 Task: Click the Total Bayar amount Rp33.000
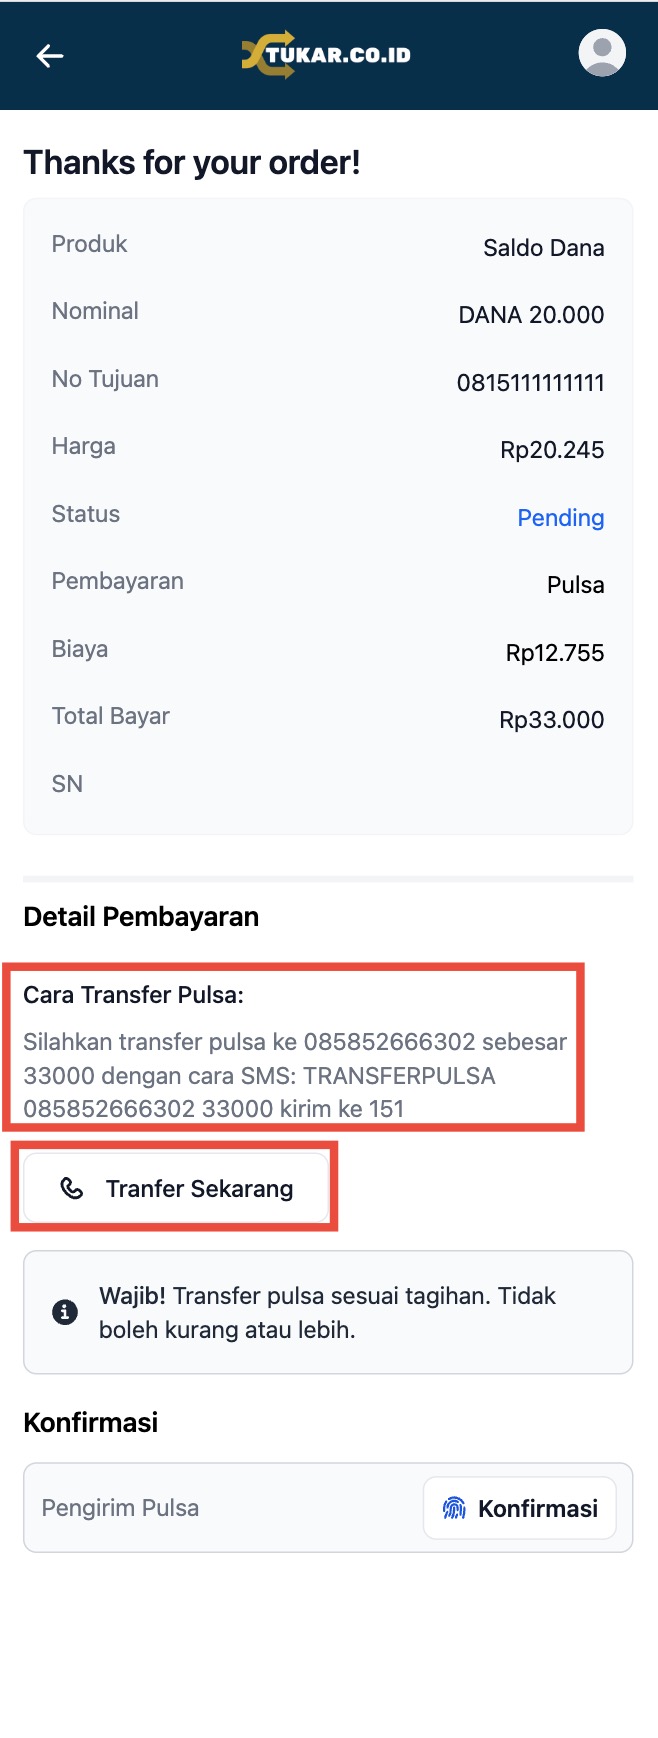tap(551, 720)
